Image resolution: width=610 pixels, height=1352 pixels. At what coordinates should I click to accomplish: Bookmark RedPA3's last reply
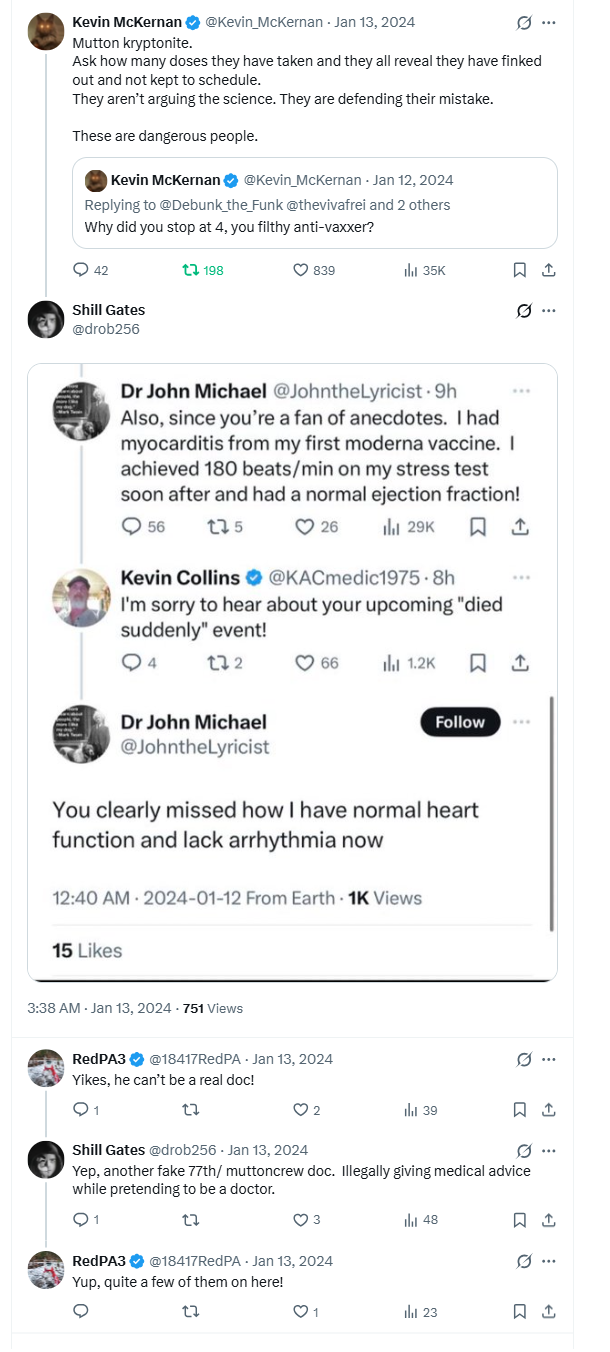520,1312
